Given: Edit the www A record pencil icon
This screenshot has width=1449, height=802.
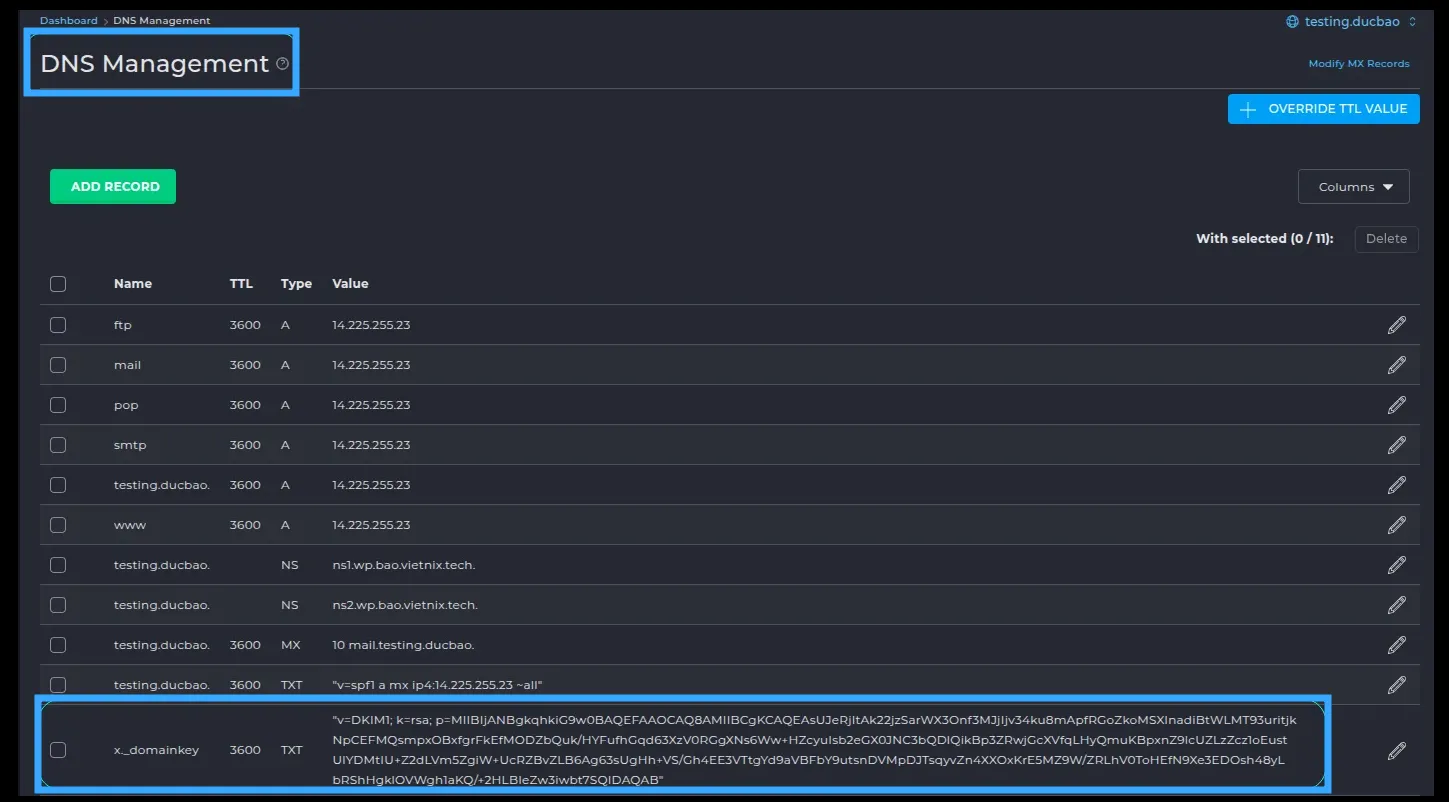Looking at the screenshot, I should click(x=1396, y=525).
